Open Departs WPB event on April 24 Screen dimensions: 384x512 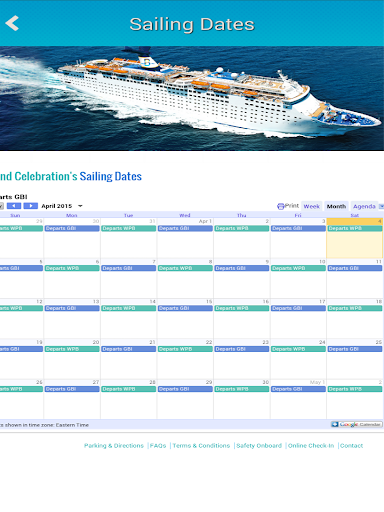click(298, 349)
